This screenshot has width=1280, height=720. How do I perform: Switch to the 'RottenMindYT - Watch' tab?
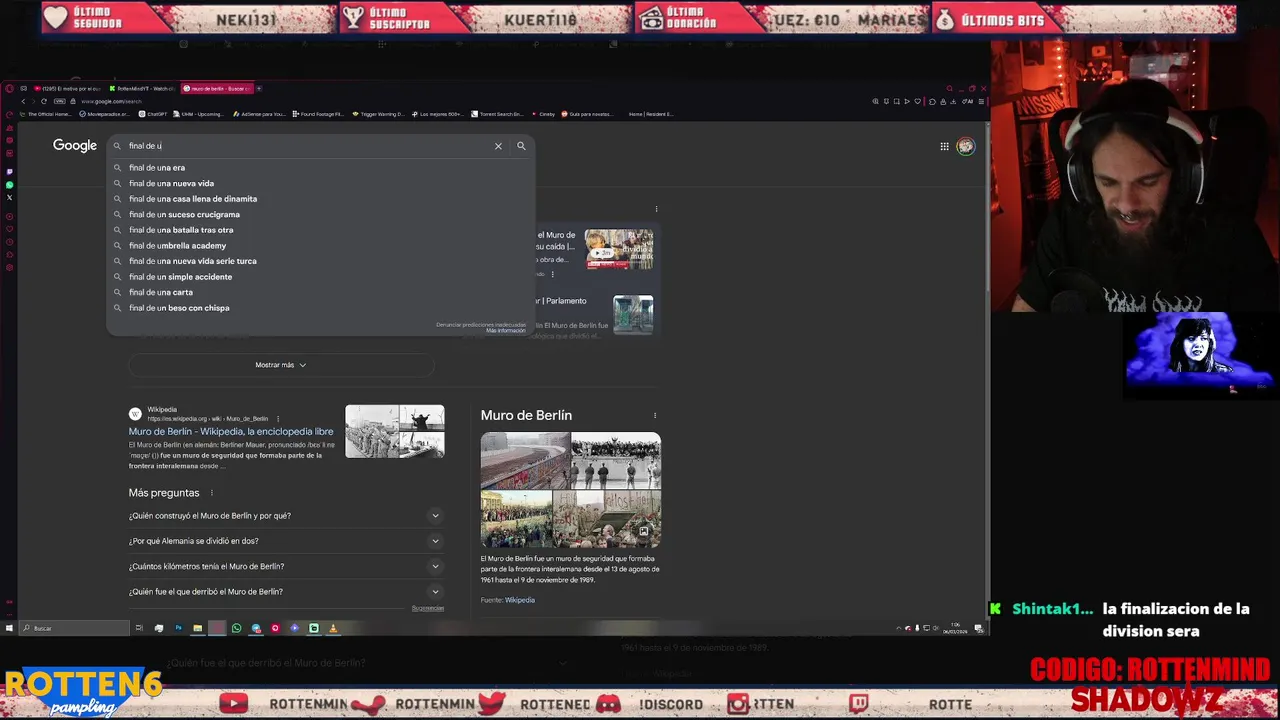(x=142, y=89)
